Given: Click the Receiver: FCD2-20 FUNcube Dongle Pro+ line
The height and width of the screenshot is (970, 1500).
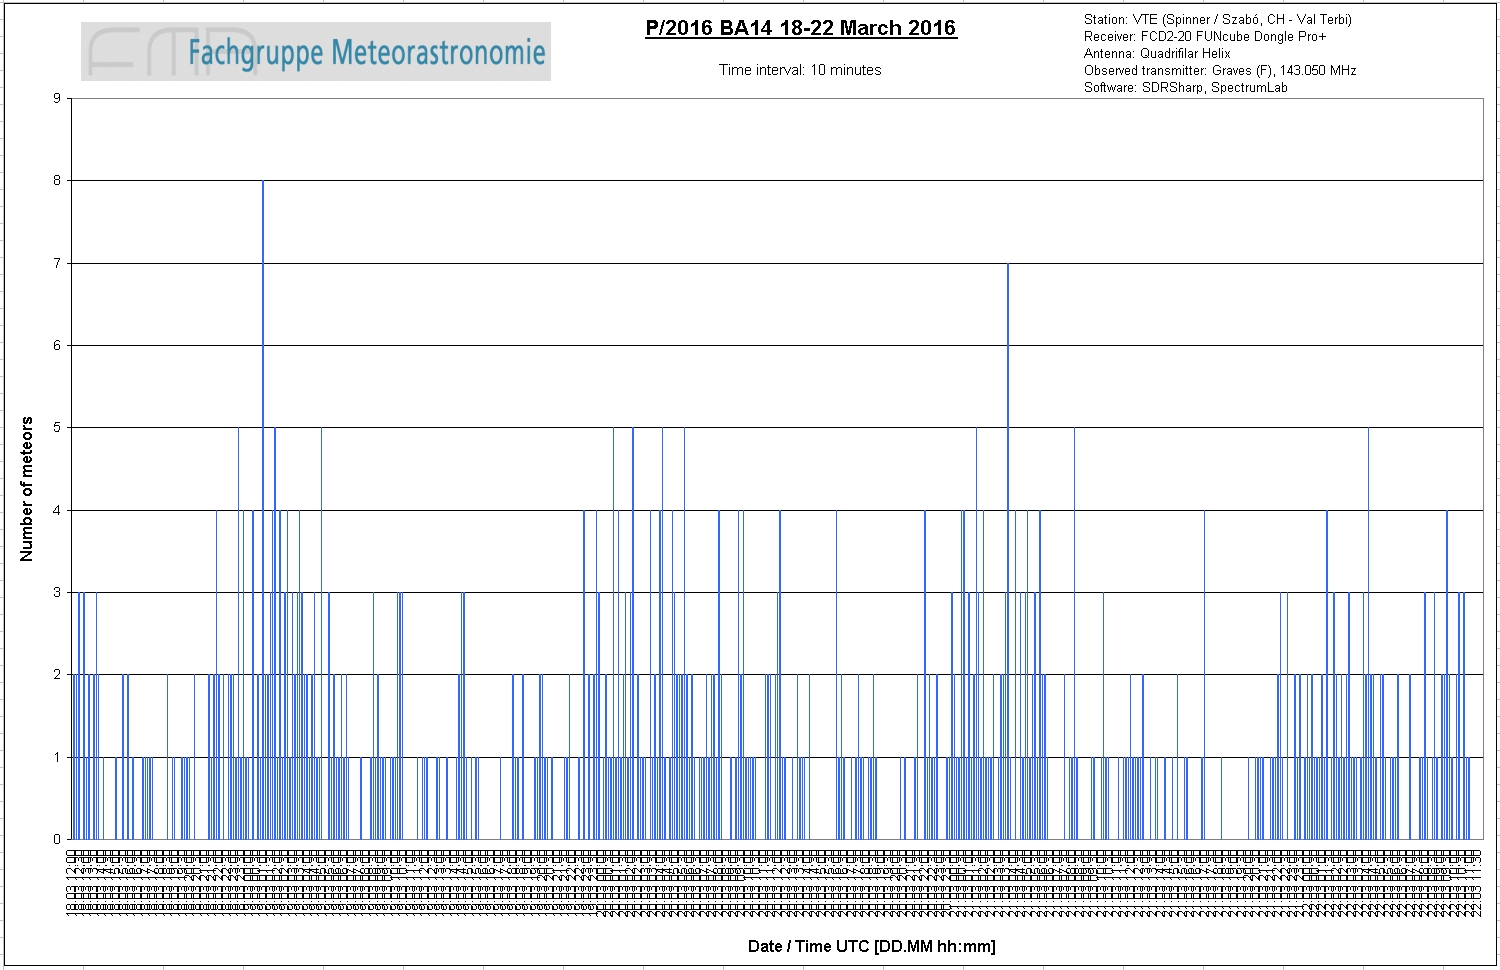Looking at the screenshot, I should (1205, 36).
